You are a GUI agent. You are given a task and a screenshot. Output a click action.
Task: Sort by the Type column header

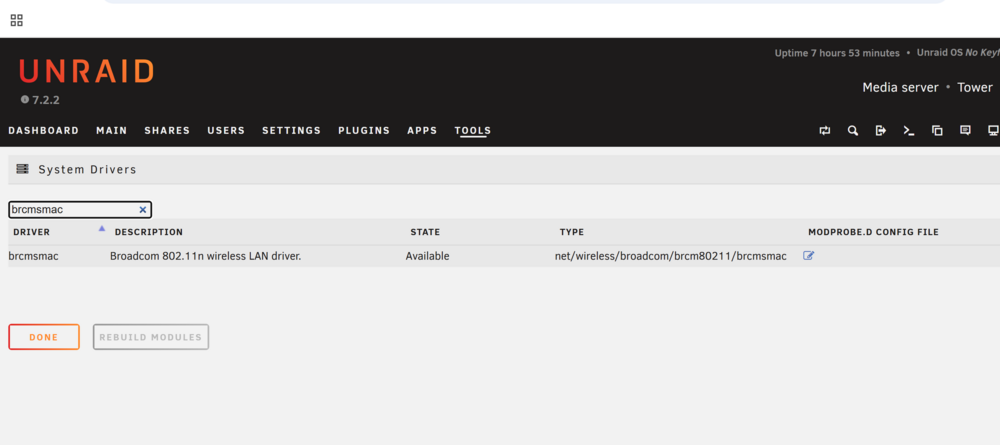pos(571,232)
